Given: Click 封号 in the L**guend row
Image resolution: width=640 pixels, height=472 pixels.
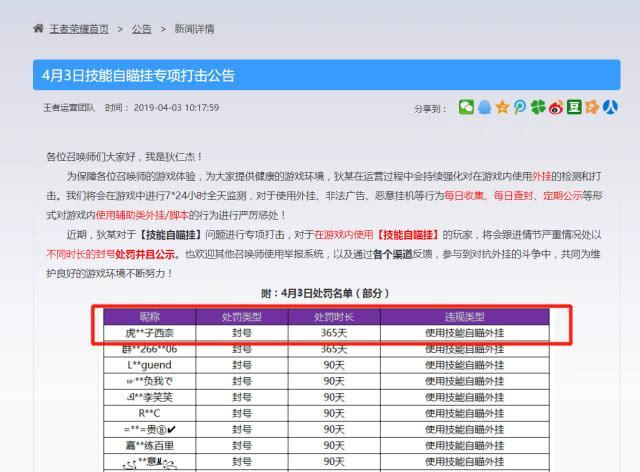Looking at the screenshot, I should pos(242,365).
